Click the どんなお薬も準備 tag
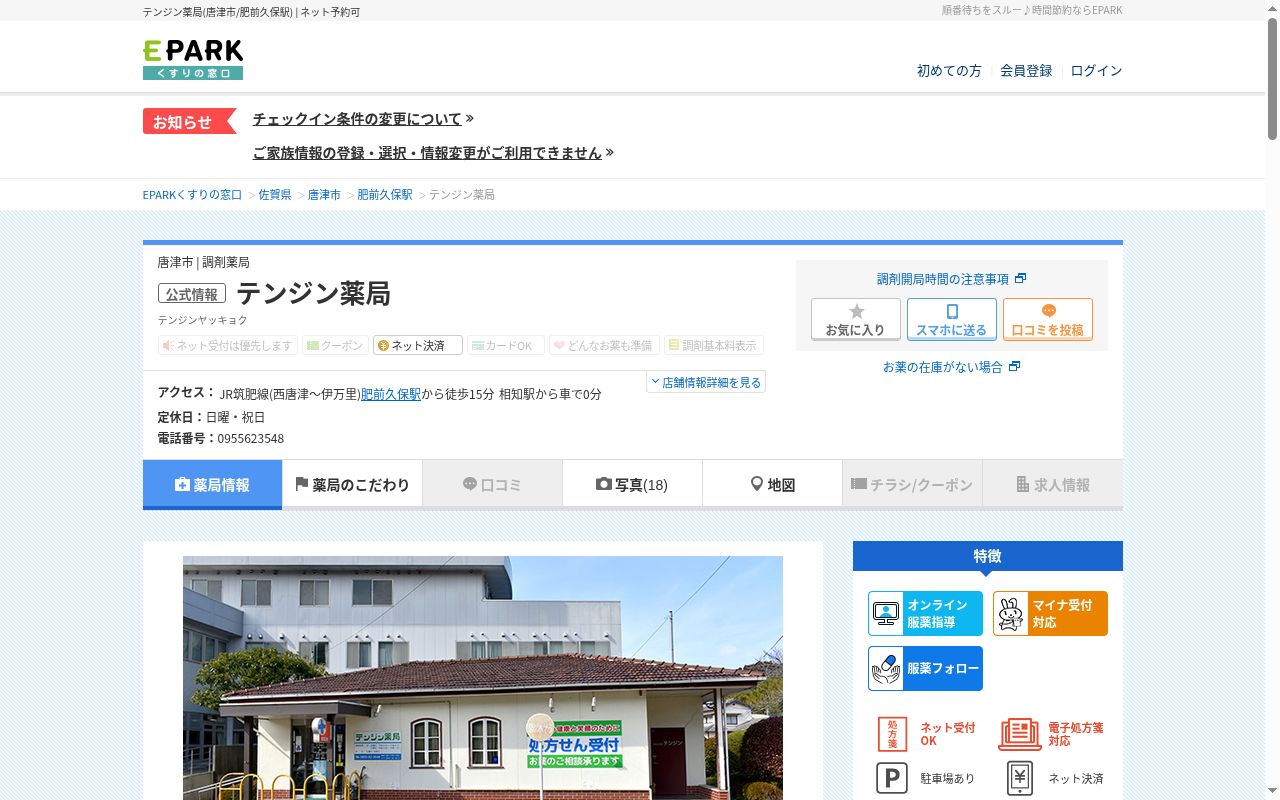The height and width of the screenshot is (800, 1280). (604, 345)
